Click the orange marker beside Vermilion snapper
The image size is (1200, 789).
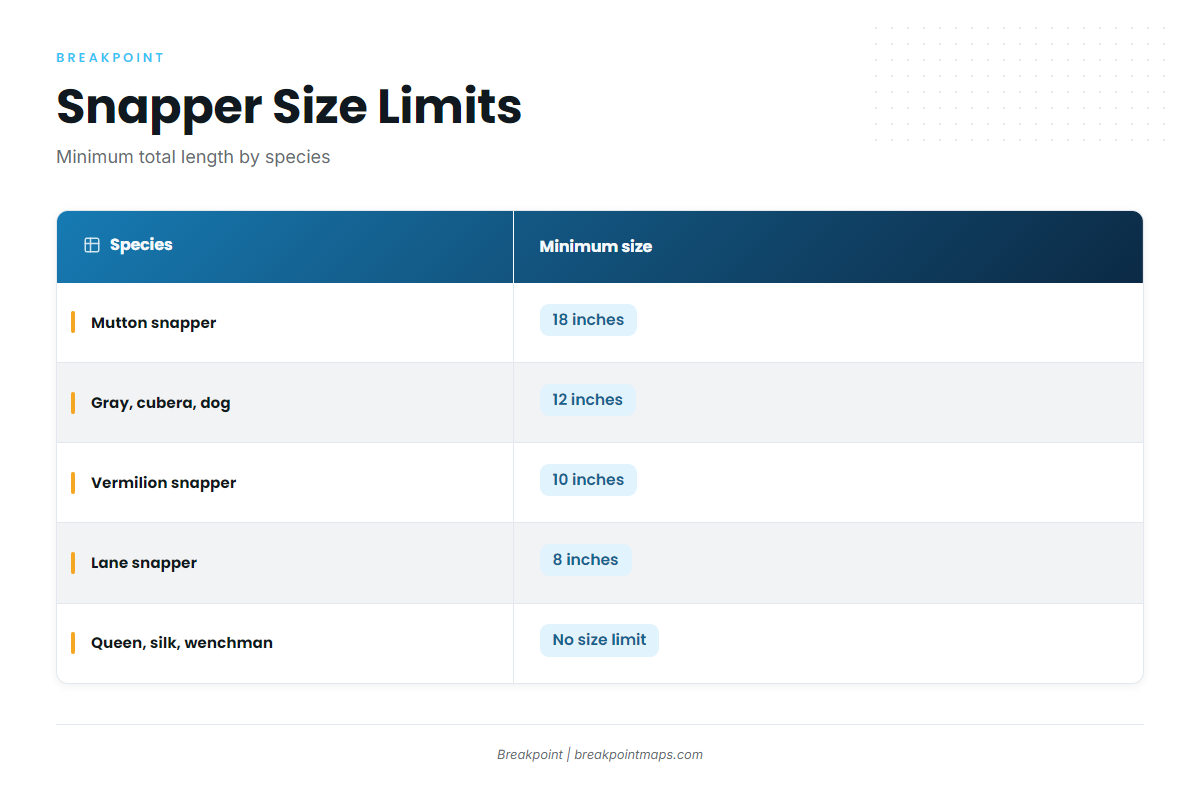click(x=73, y=482)
